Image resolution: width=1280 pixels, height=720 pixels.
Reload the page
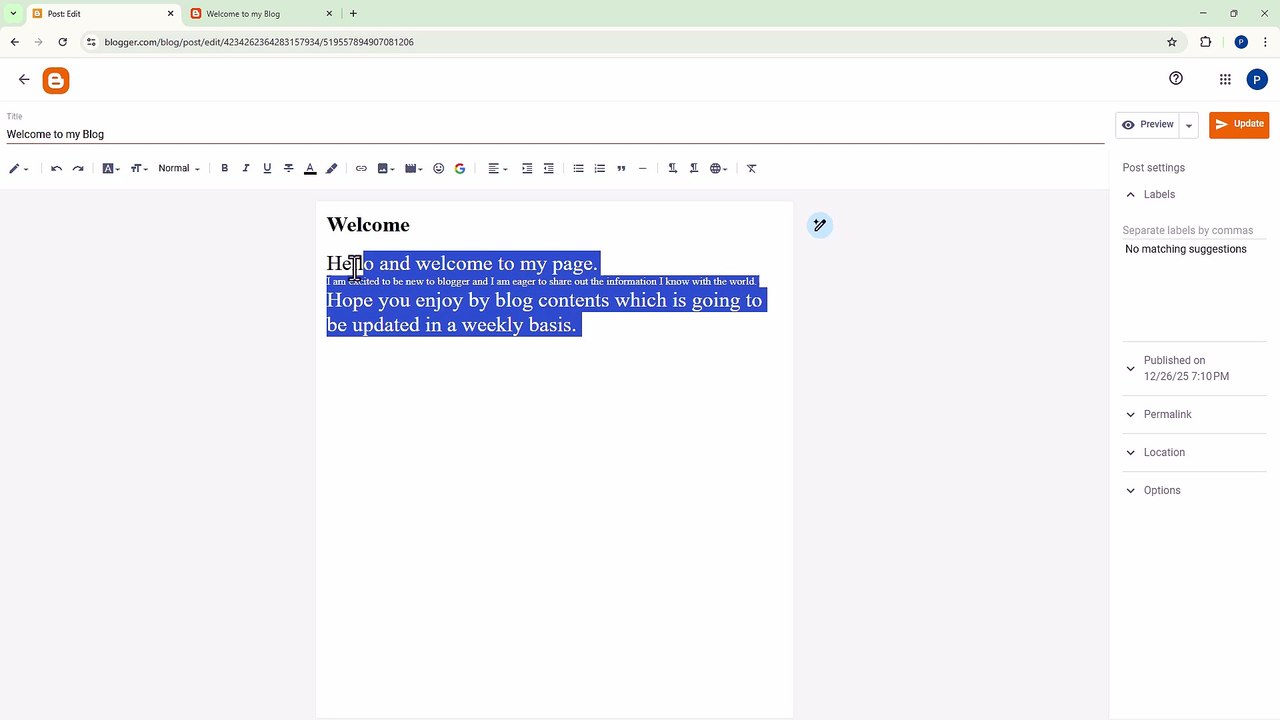(x=63, y=42)
